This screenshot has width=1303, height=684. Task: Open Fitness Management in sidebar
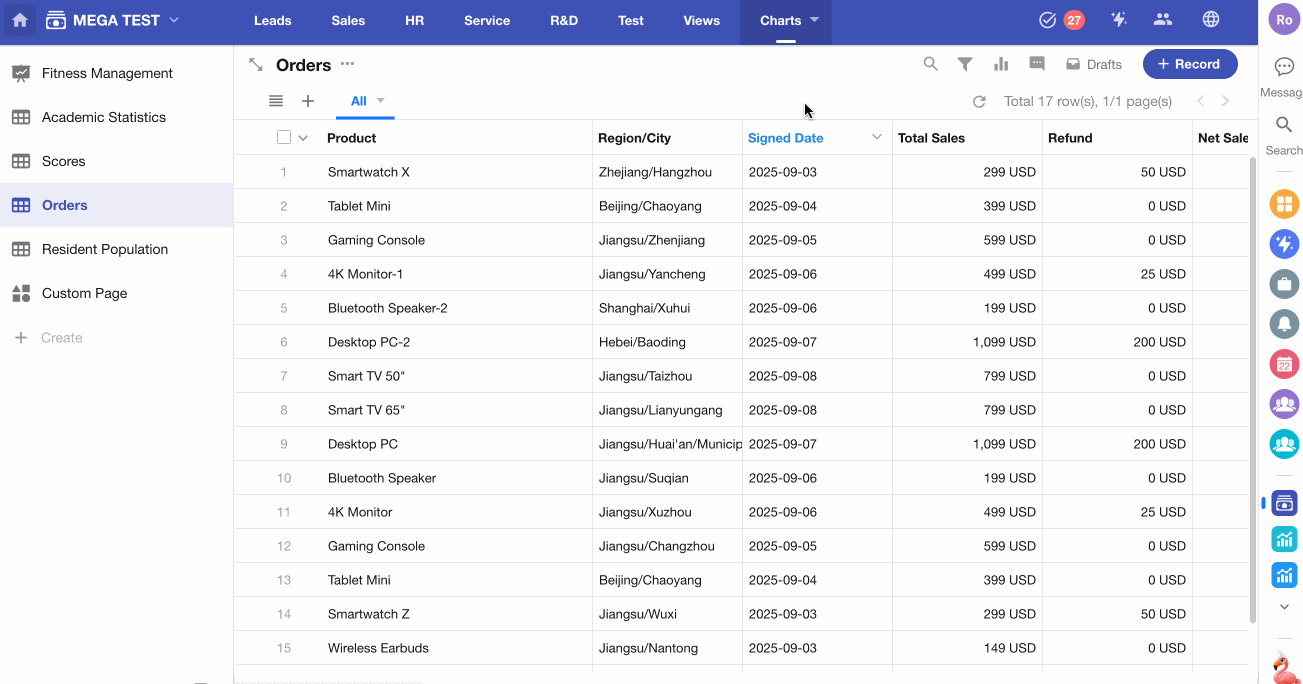click(x=107, y=73)
